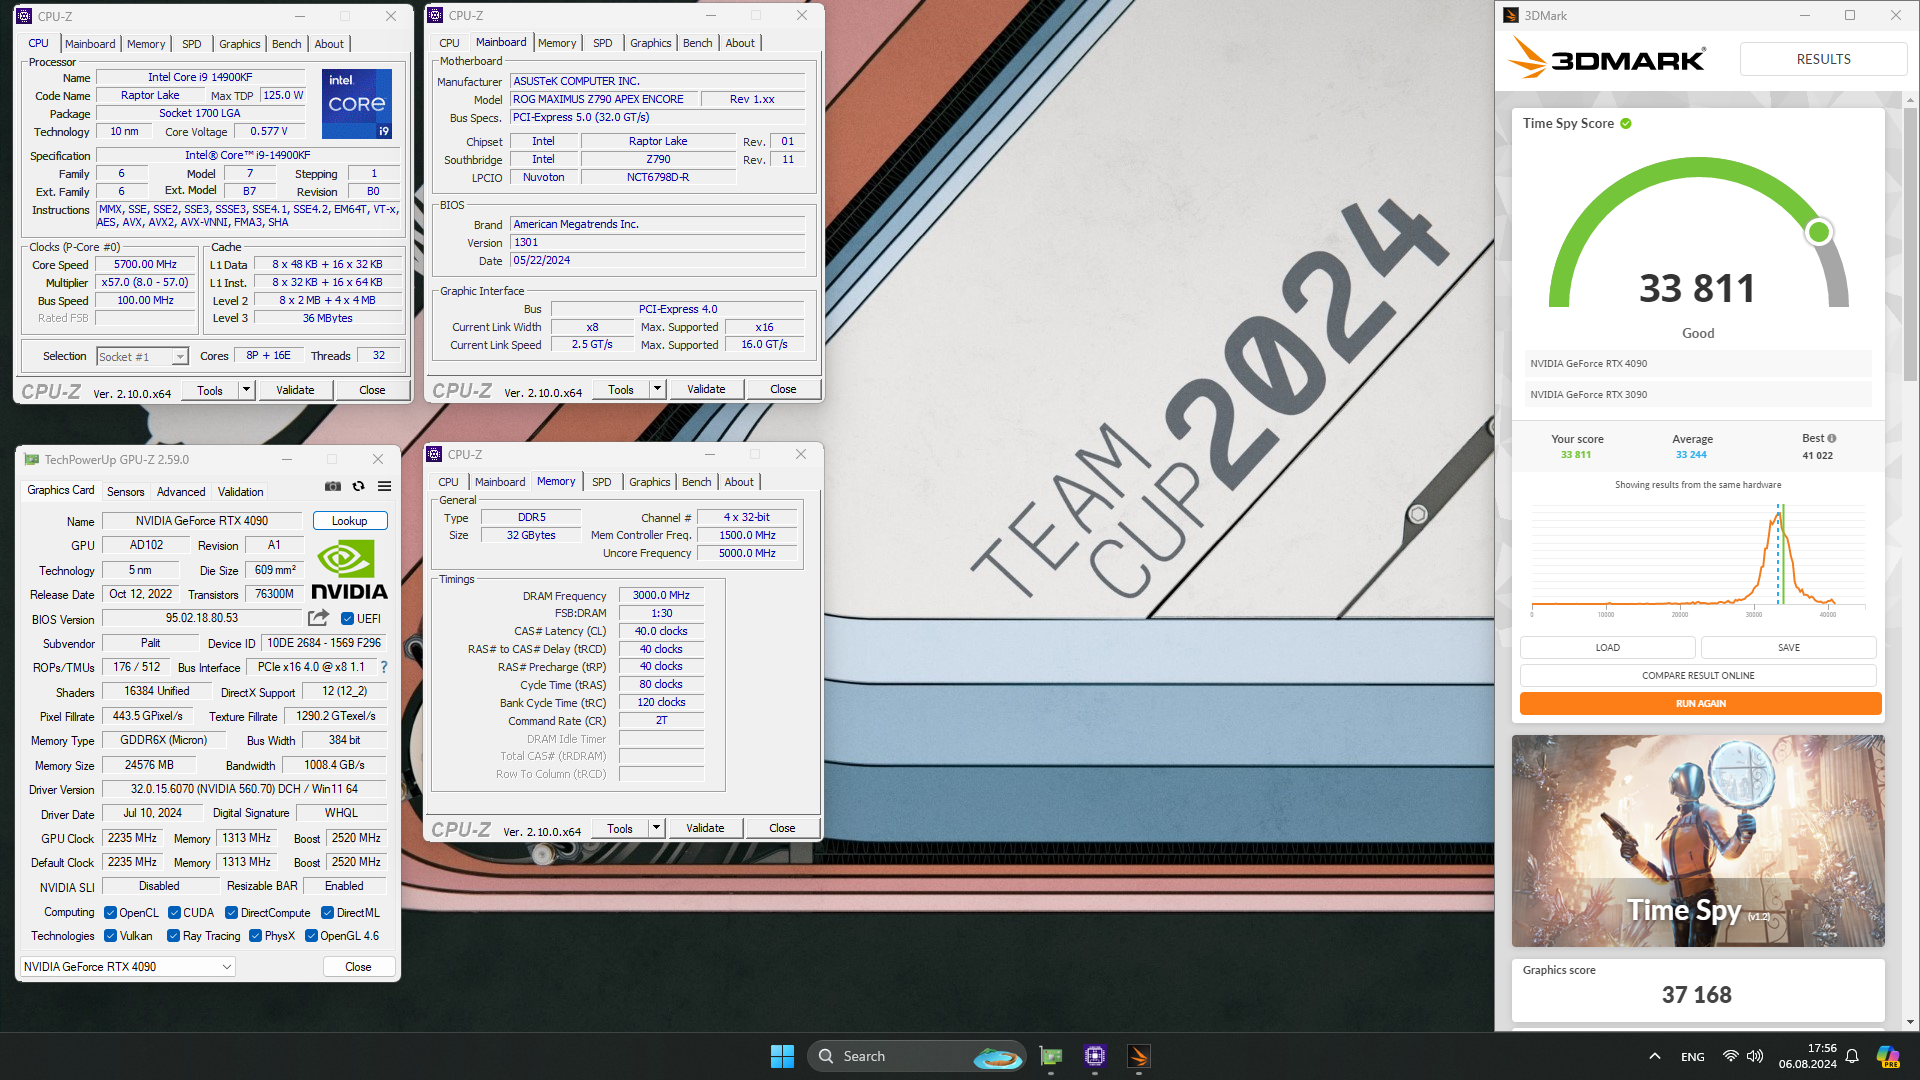Viewport: 1920px width, 1080px height.
Task: Click Tools button in CPU-Z CPU window
Action: click(210, 390)
